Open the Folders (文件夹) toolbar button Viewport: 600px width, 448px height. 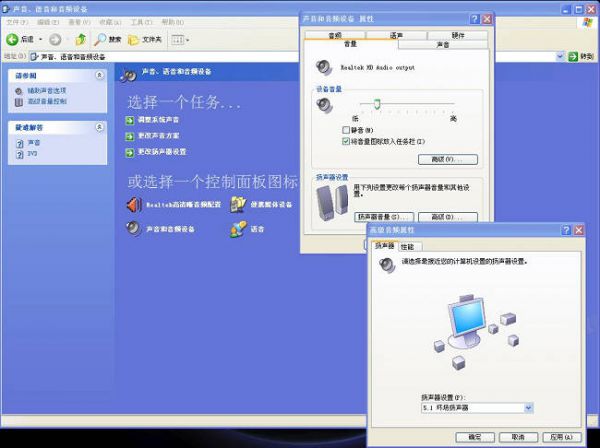pos(145,39)
